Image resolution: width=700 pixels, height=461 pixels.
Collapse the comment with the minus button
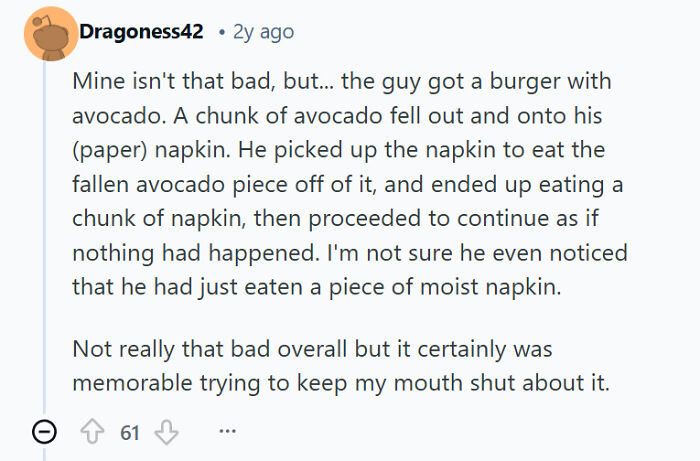(44, 433)
